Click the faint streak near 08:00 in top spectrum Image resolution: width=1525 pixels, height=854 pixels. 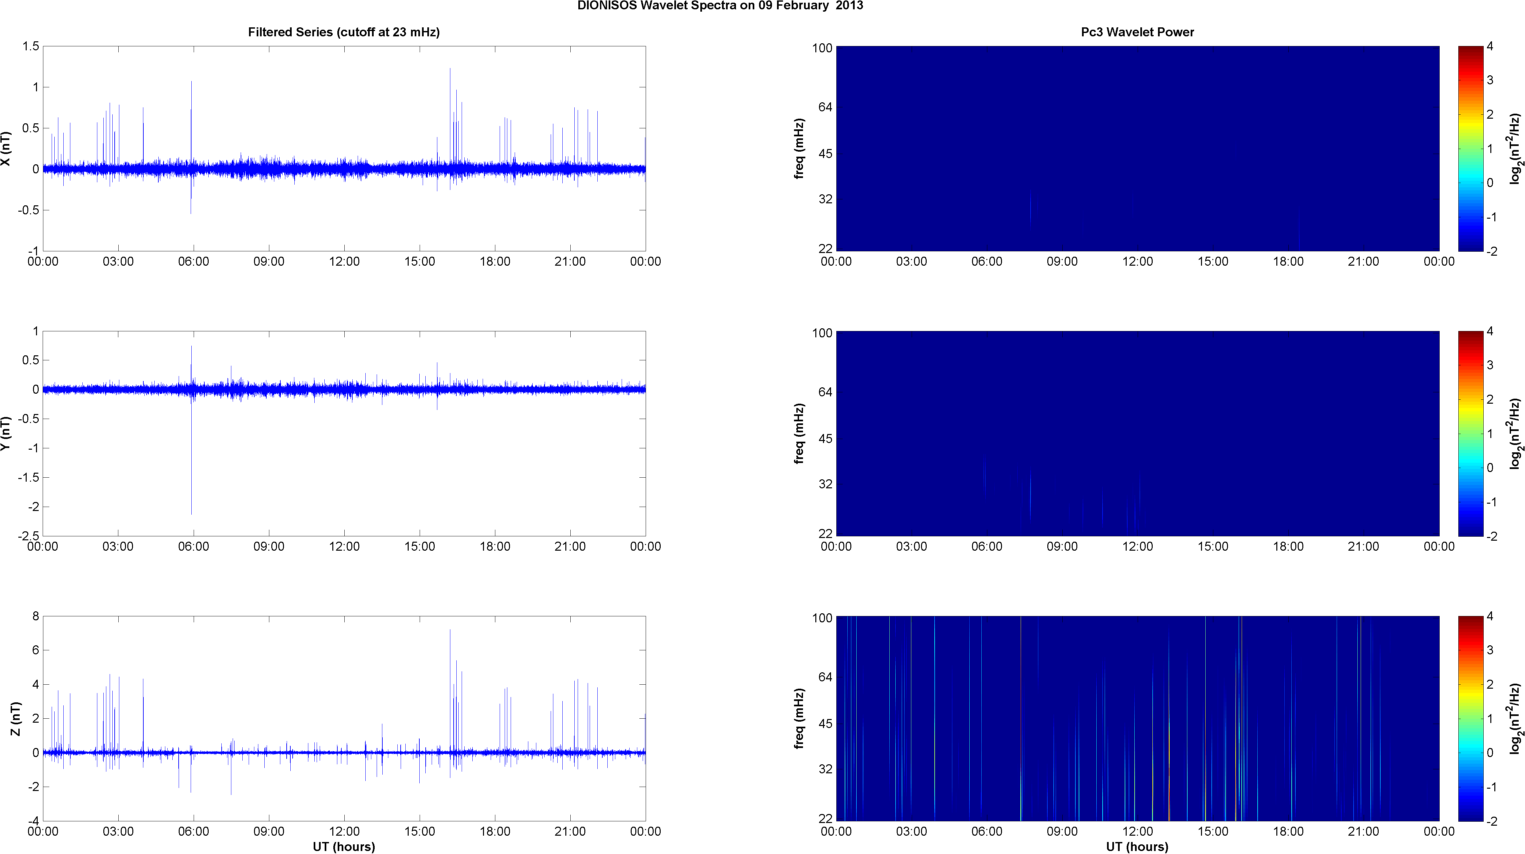click(1030, 208)
